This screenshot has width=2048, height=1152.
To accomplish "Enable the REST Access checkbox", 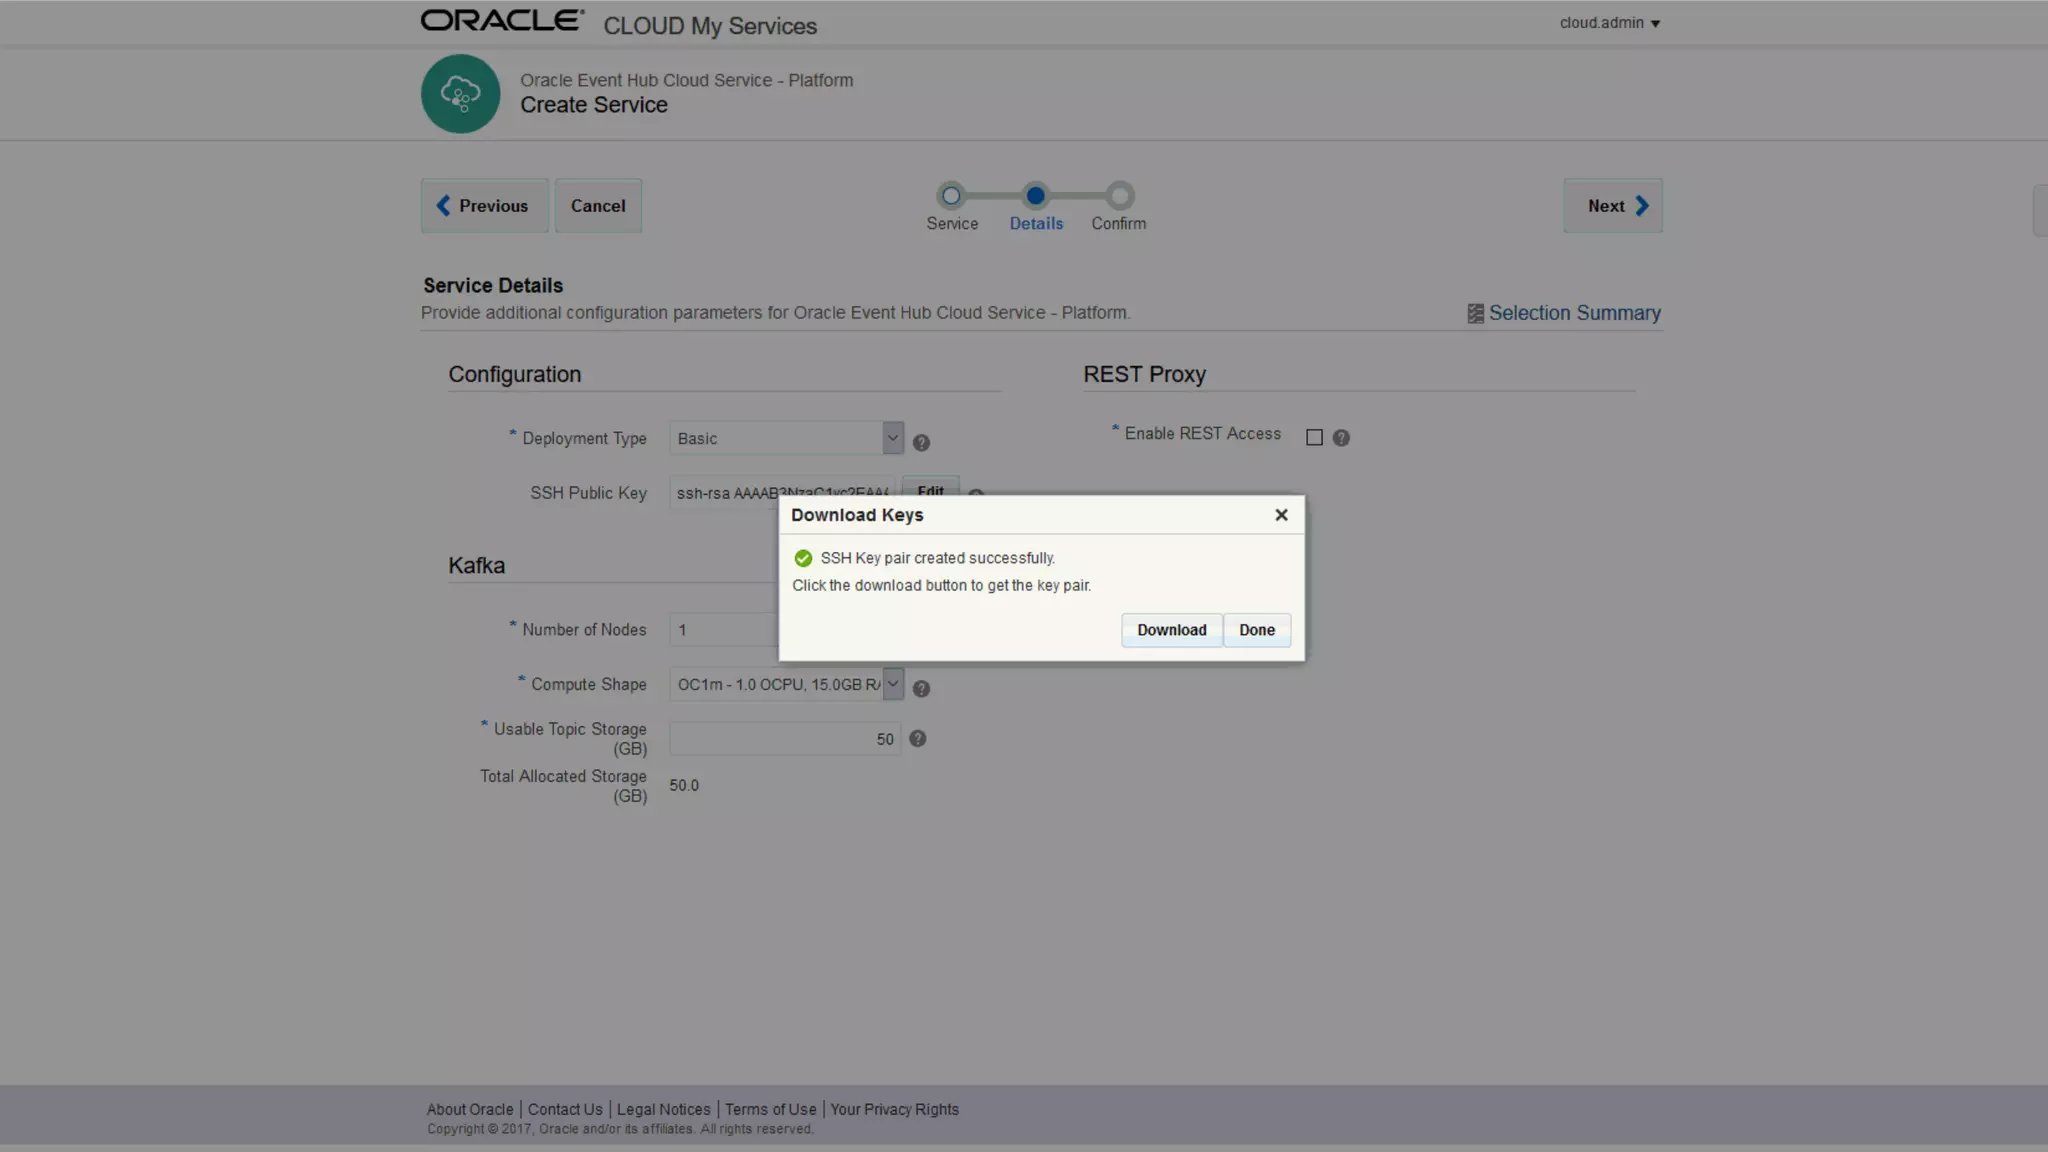I will 1314,438.
